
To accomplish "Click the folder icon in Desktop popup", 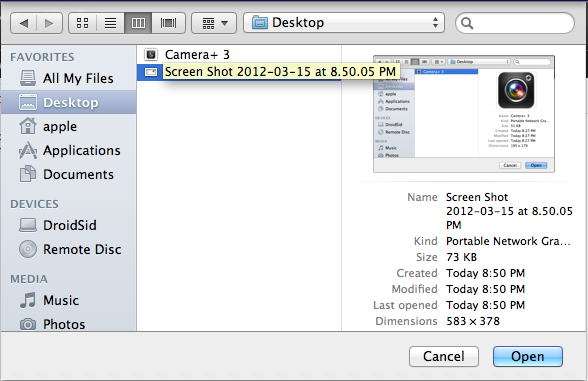I will tap(260, 23).
